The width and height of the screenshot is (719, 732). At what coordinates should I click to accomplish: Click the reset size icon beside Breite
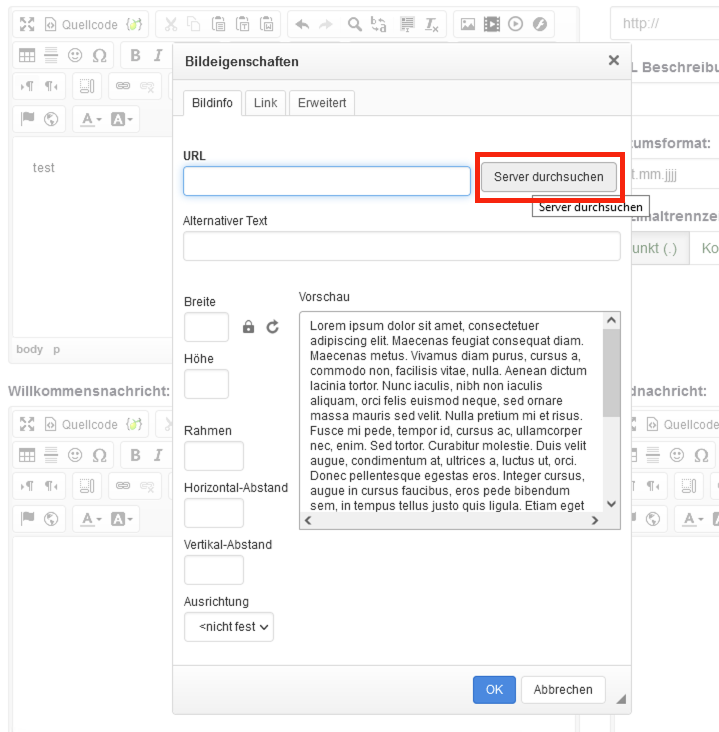click(x=272, y=327)
